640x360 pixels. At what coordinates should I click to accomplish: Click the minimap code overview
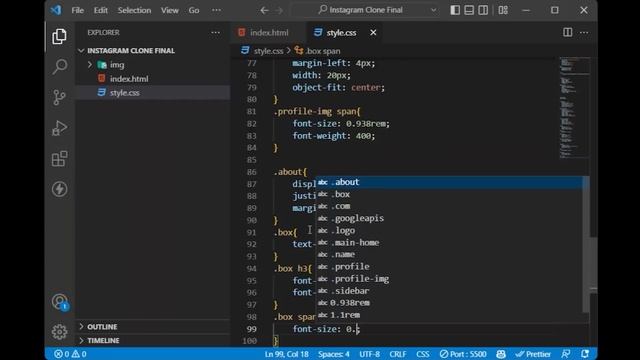pos(575,108)
